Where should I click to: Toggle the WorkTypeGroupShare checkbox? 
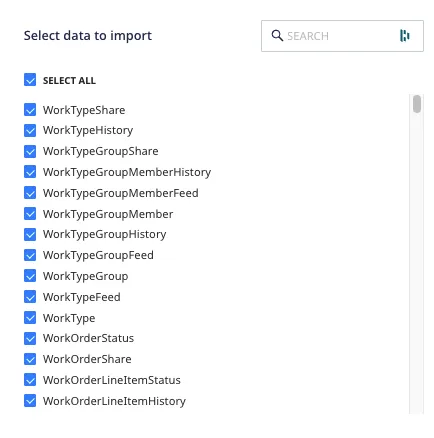30,151
